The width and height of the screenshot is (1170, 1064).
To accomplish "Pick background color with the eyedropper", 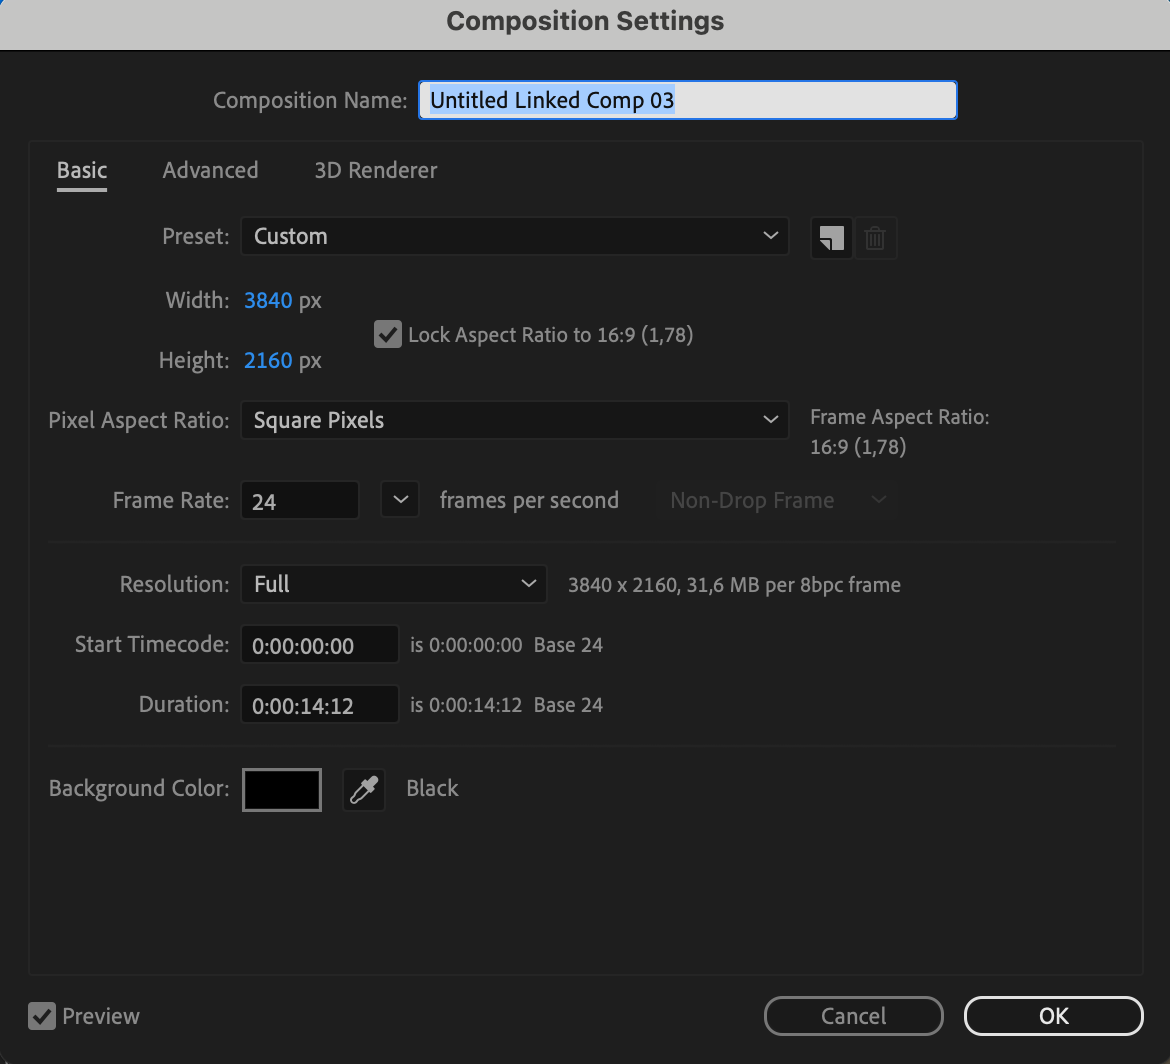I will tap(364, 790).
